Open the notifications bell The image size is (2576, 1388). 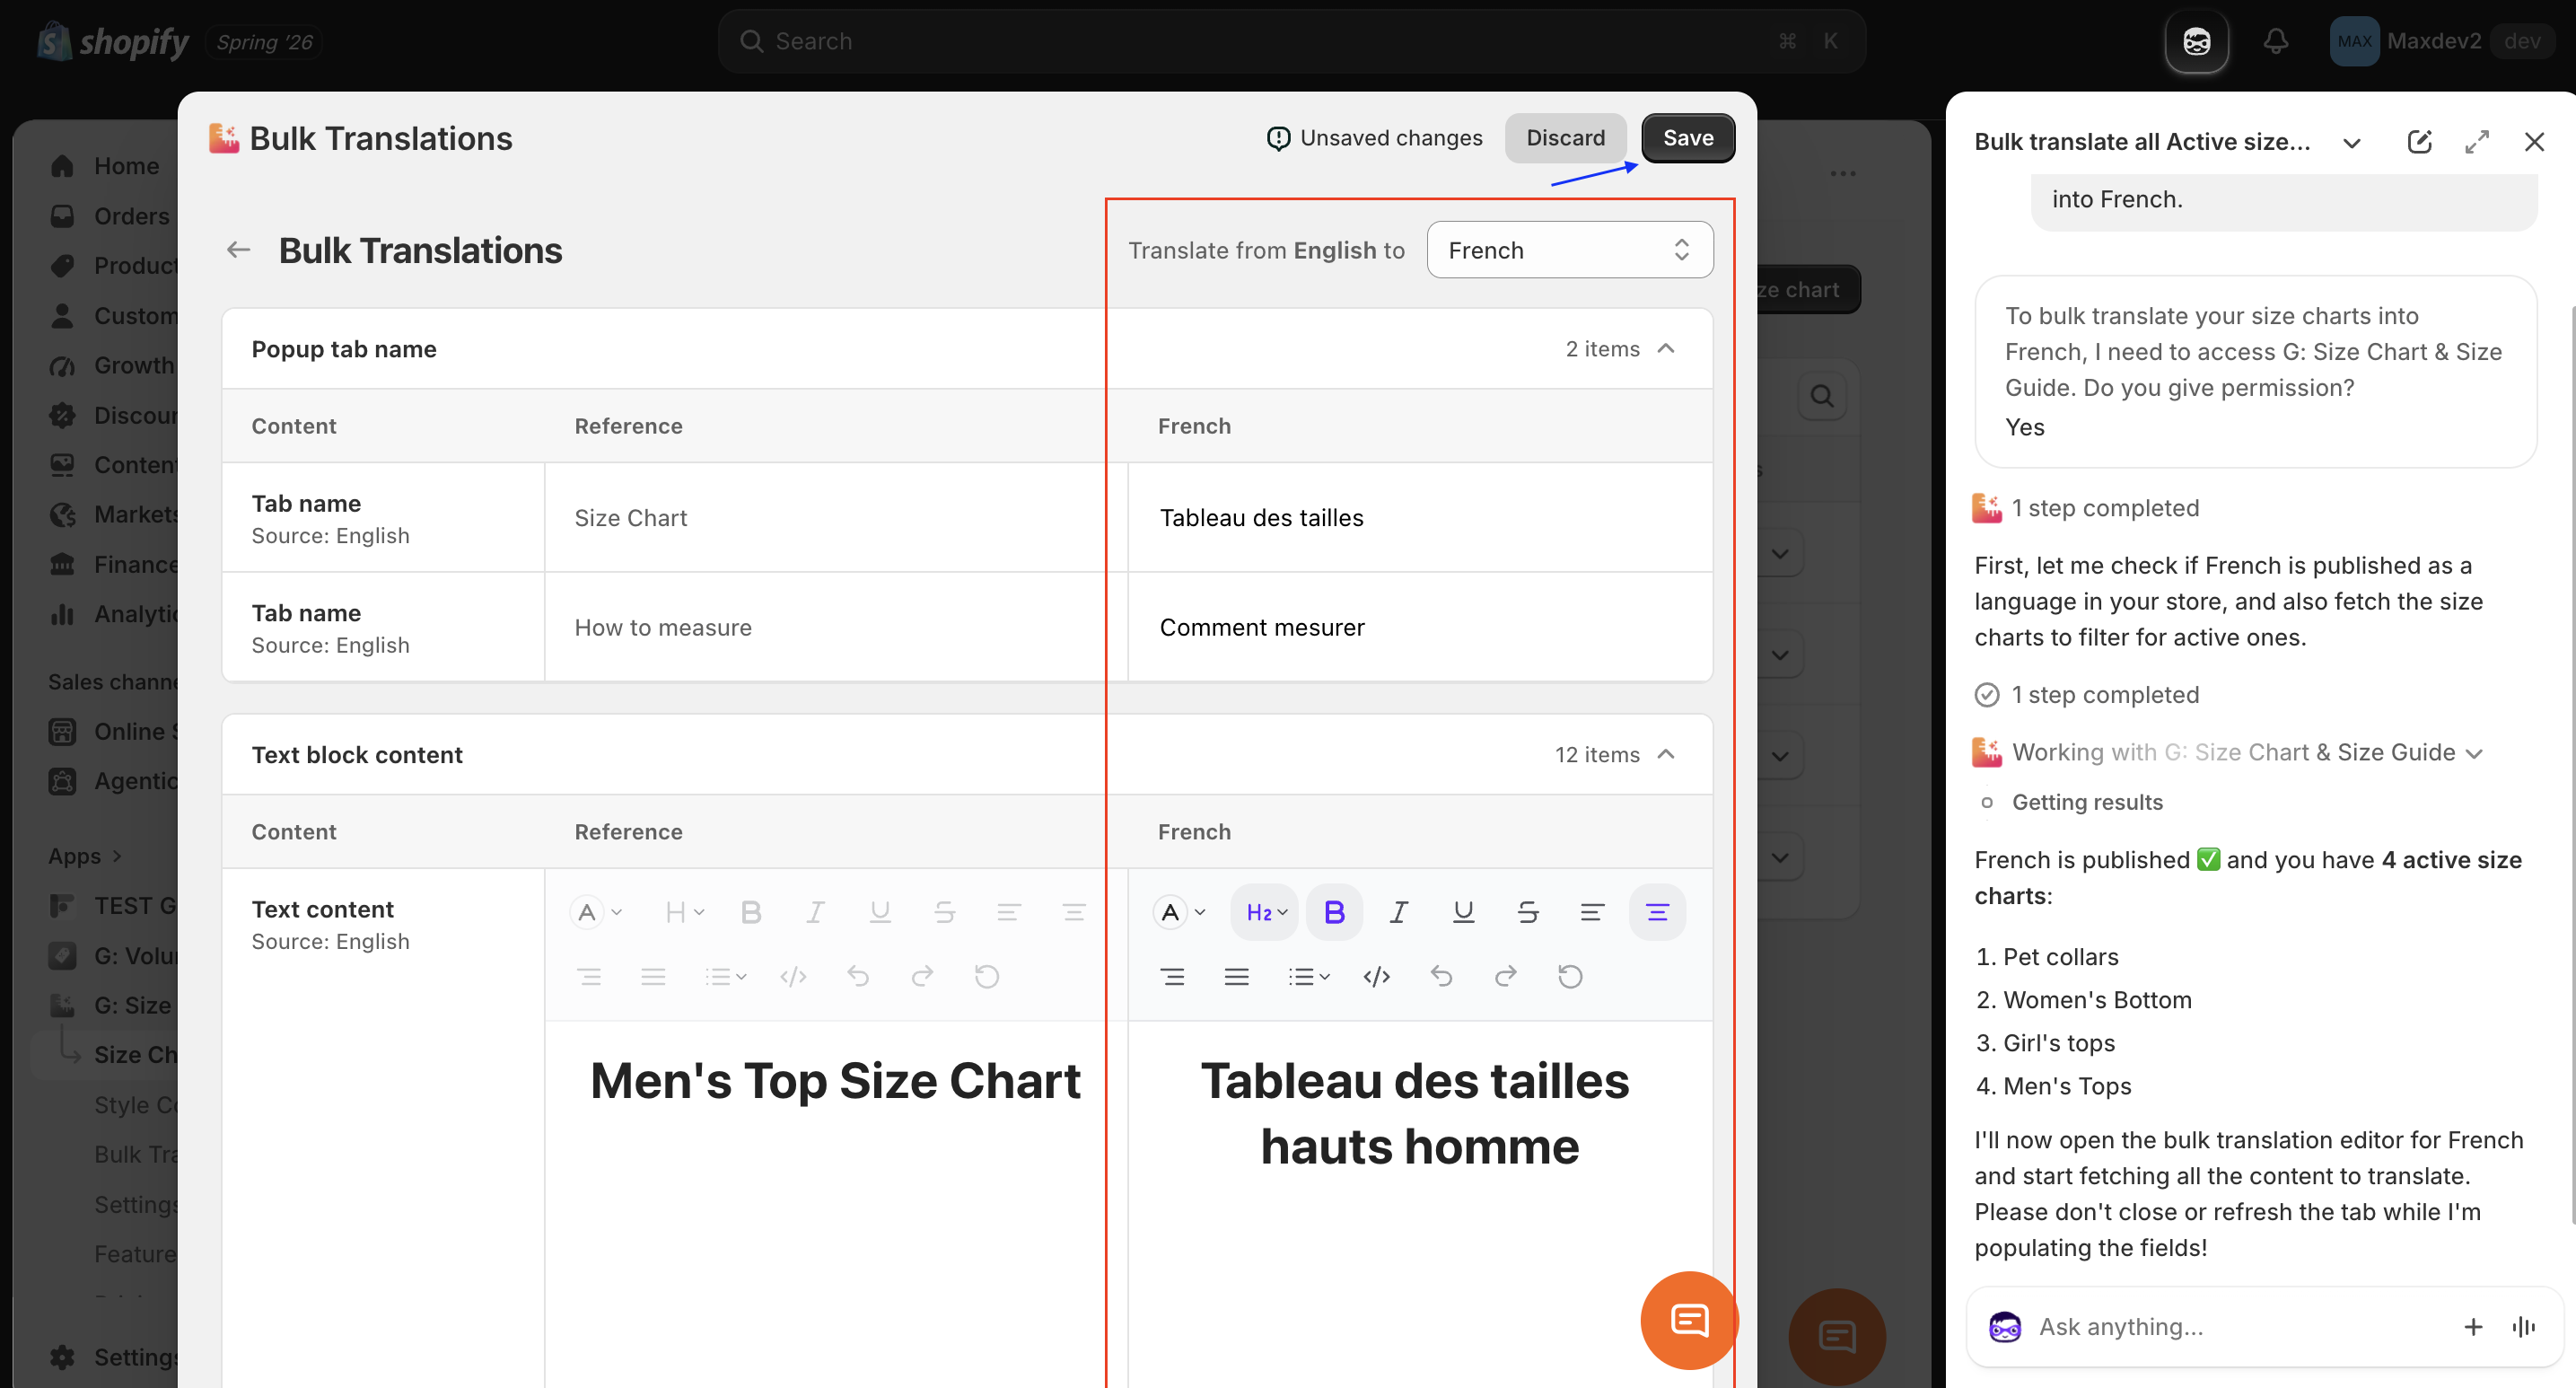2276,41
